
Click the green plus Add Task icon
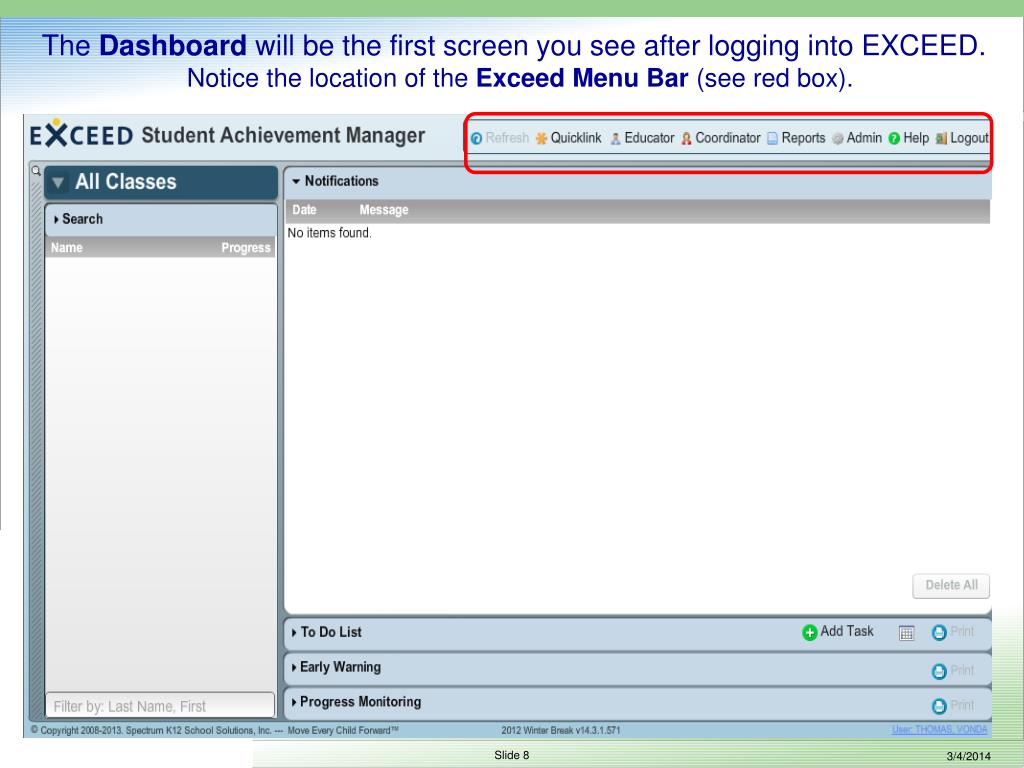tap(810, 632)
